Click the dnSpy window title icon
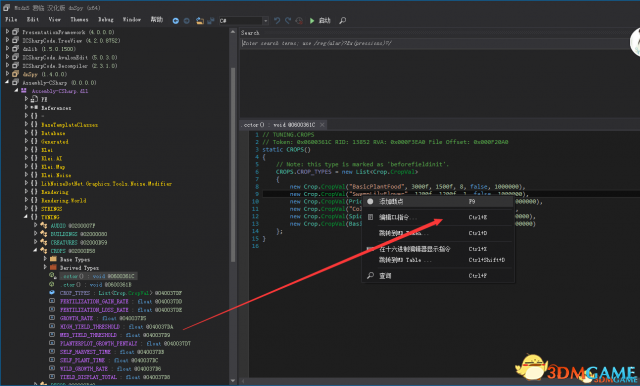Viewport: 640px width, 386px height. 7,7
